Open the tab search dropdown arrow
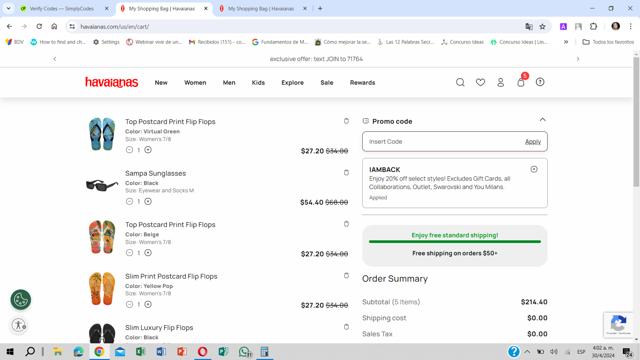The height and width of the screenshot is (360, 640). coord(8,8)
